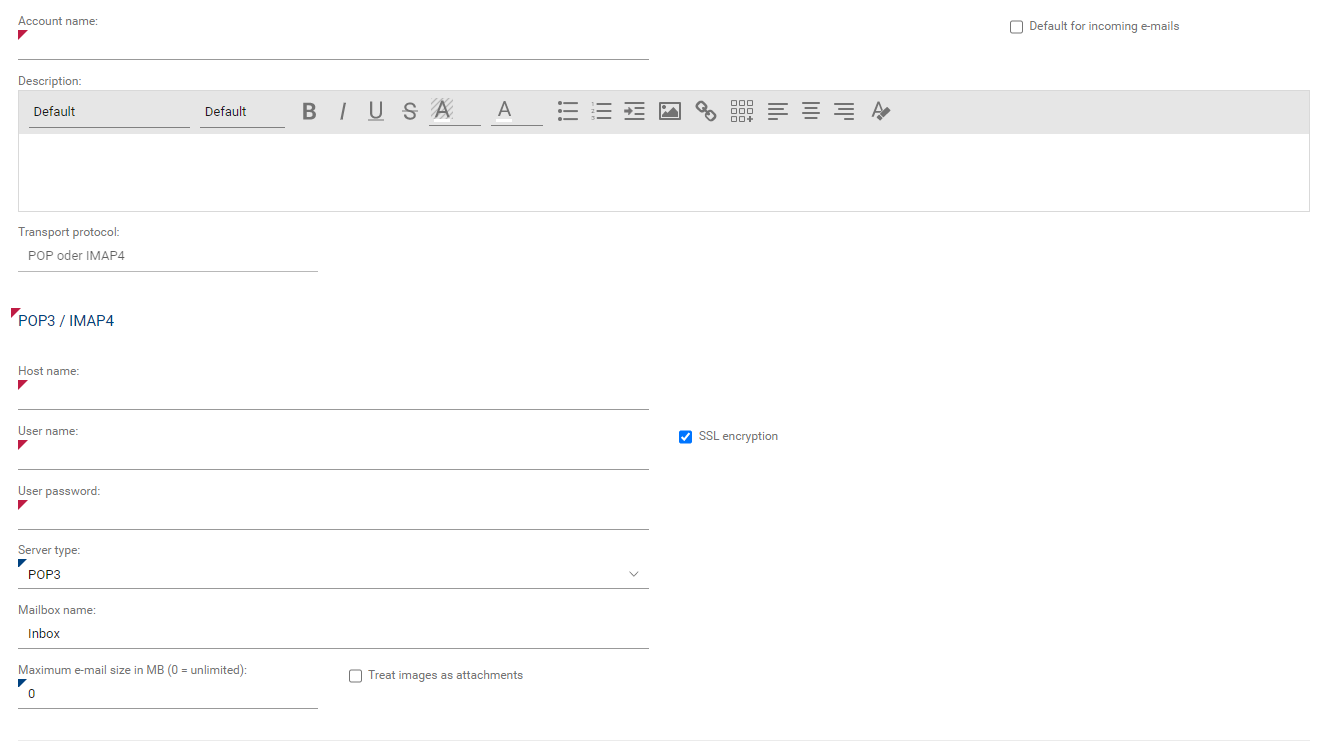Screen dimensions: 1323x750
Task: Focus the Account name field
Action: [x=333, y=45]
